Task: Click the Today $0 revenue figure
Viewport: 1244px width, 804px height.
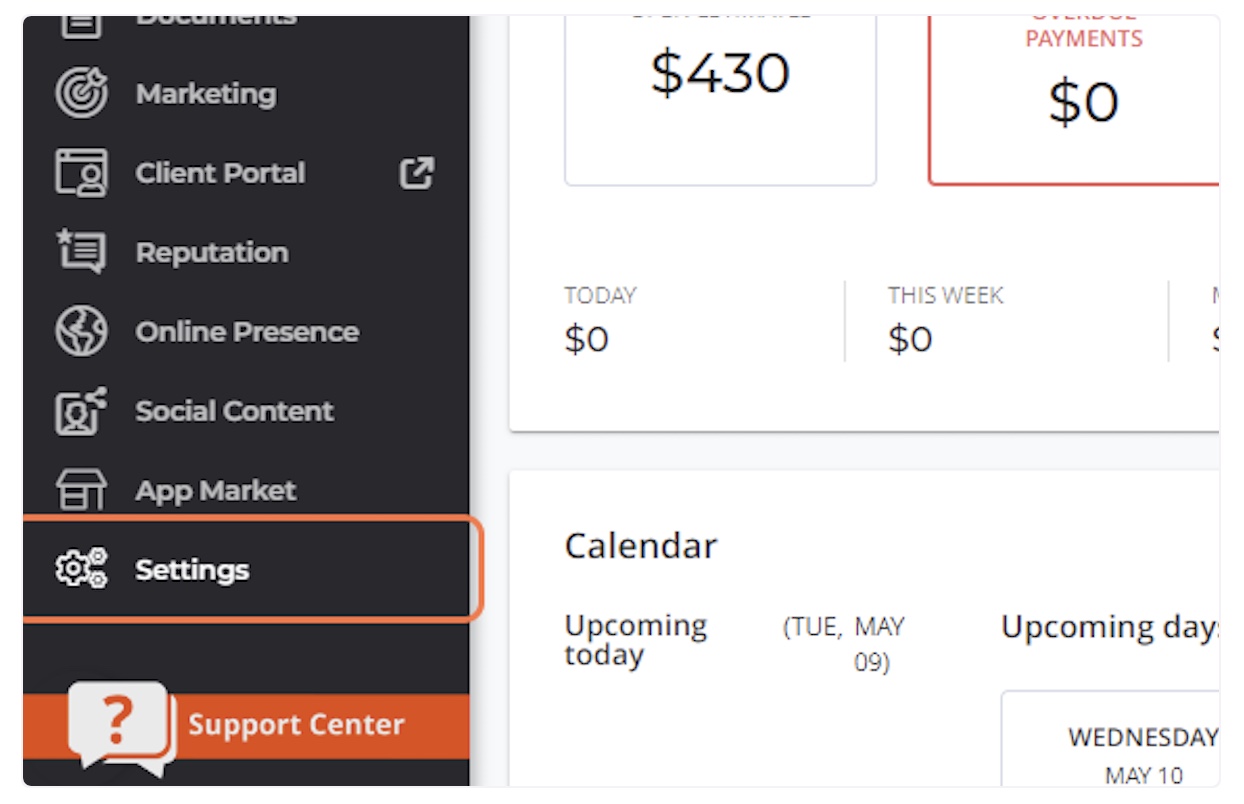Action: tap(587, 339)
